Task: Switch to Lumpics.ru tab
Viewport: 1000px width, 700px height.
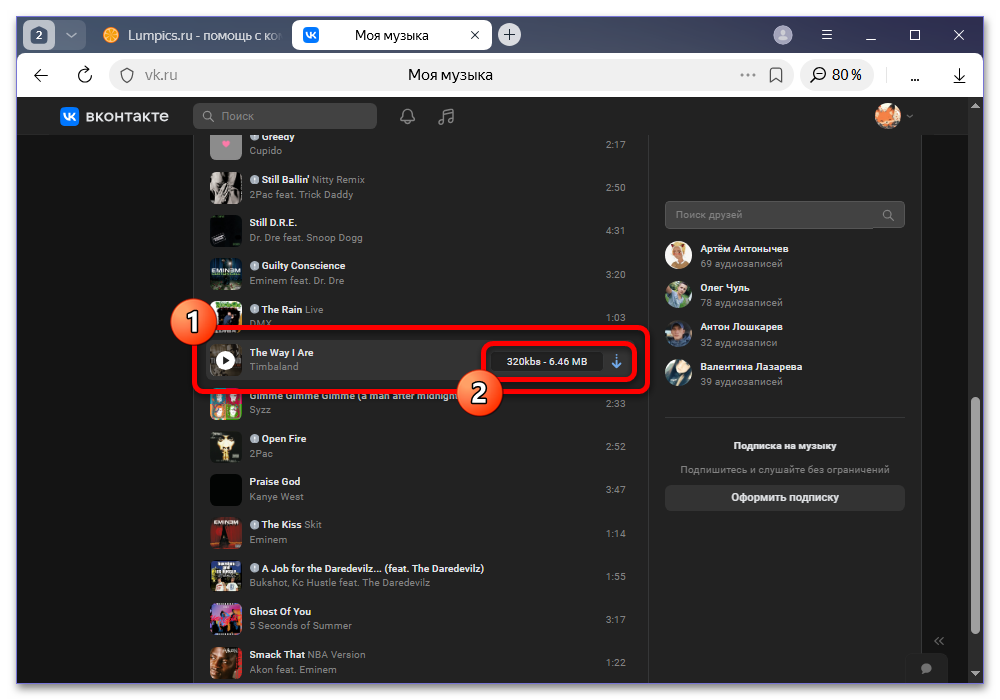Action: (192, 35)
